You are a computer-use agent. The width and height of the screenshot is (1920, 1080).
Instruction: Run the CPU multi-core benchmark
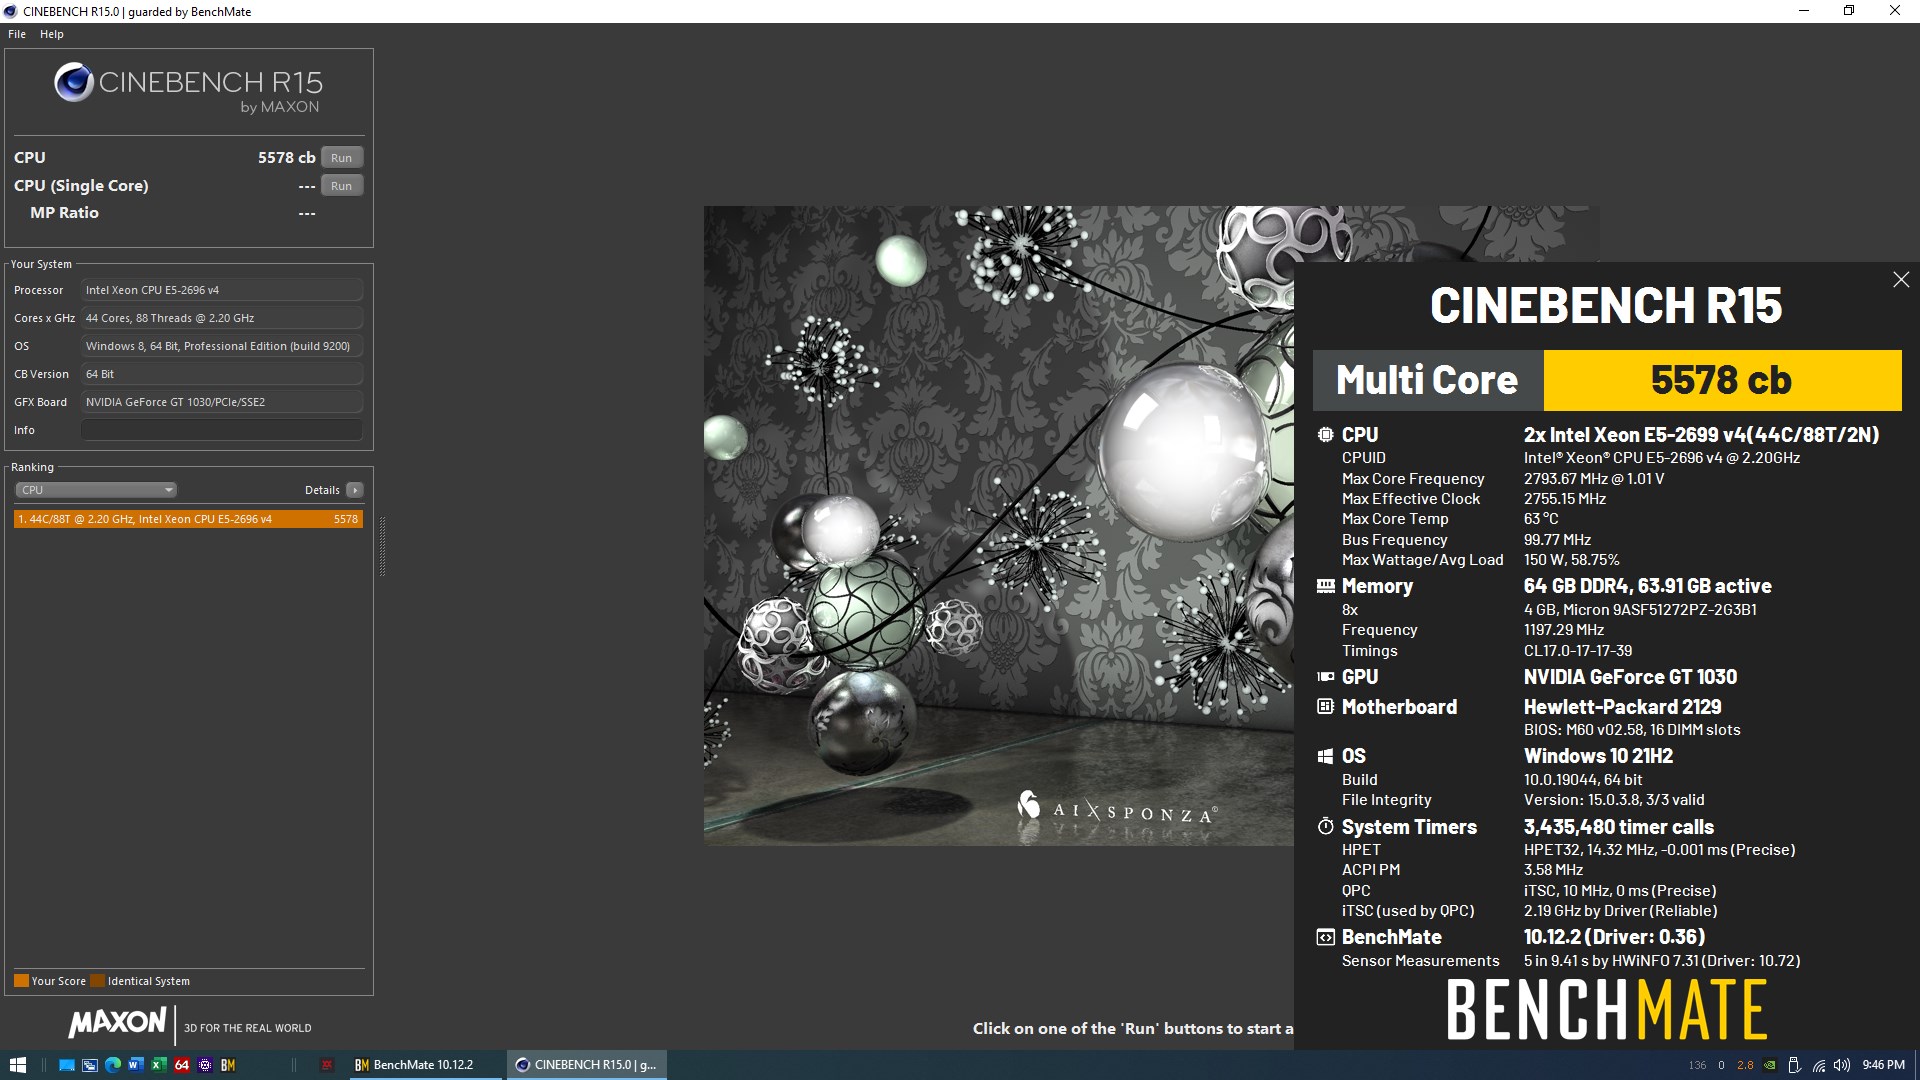tap(342, 158)
